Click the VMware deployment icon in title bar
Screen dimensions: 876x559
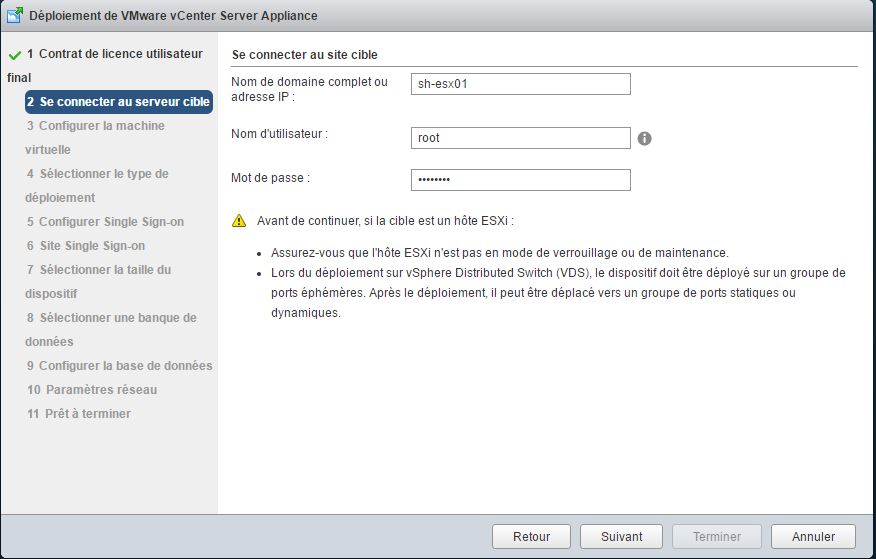(x=15, y=15)
